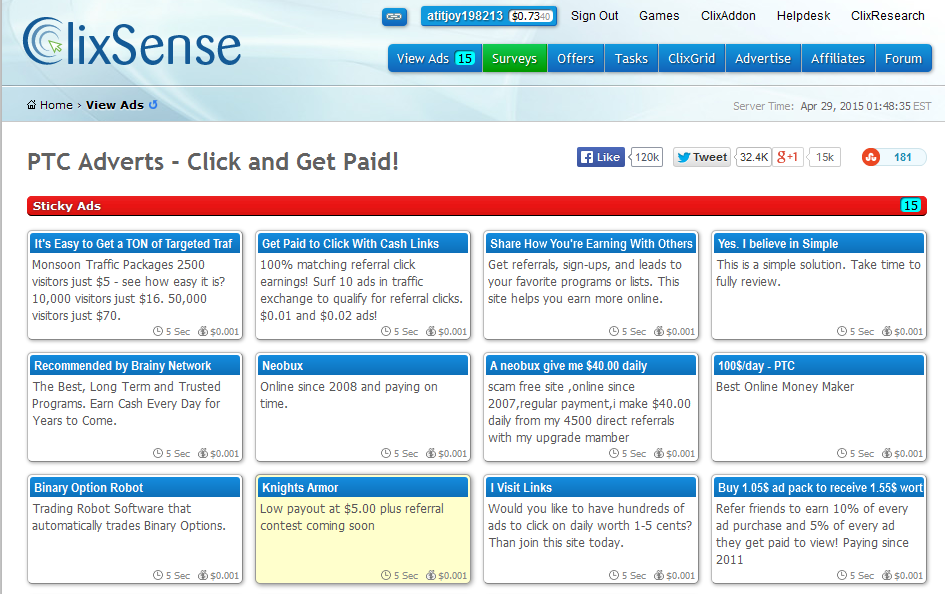Viewport: 945px width, 594px height.
Task: Click the 15 badge on the Sticky Ads bar
Action: [911, 205]
